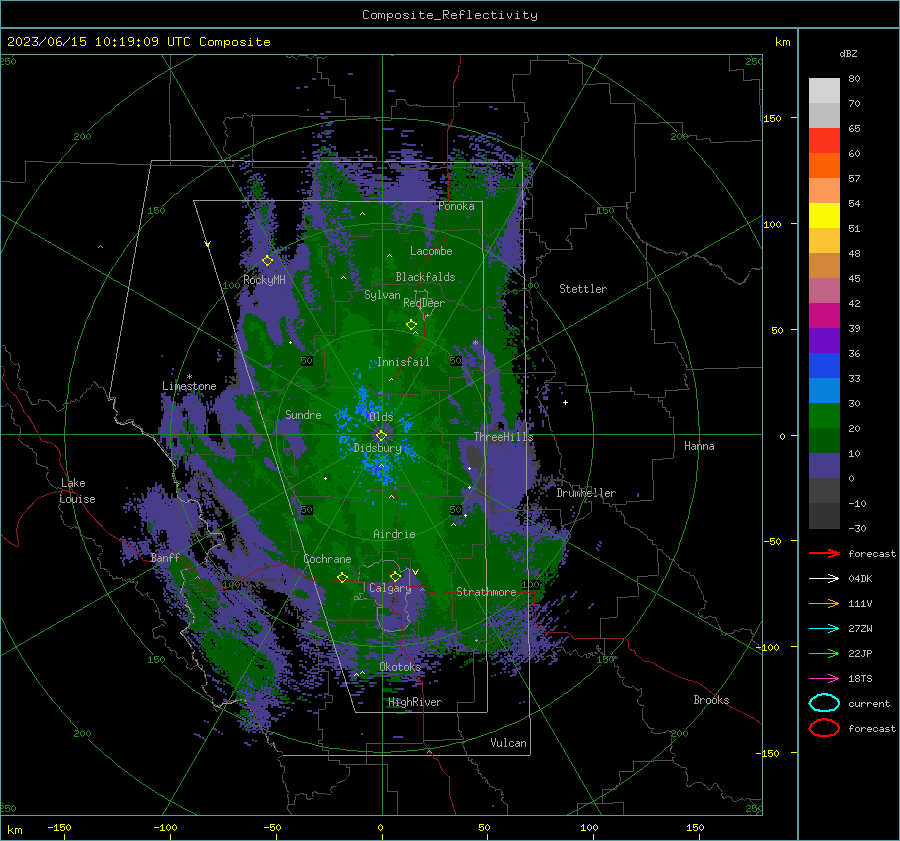This screenshot has width=900, height=841.
Task: Click the red forecast arrow in legend
Action: [824, 553]
